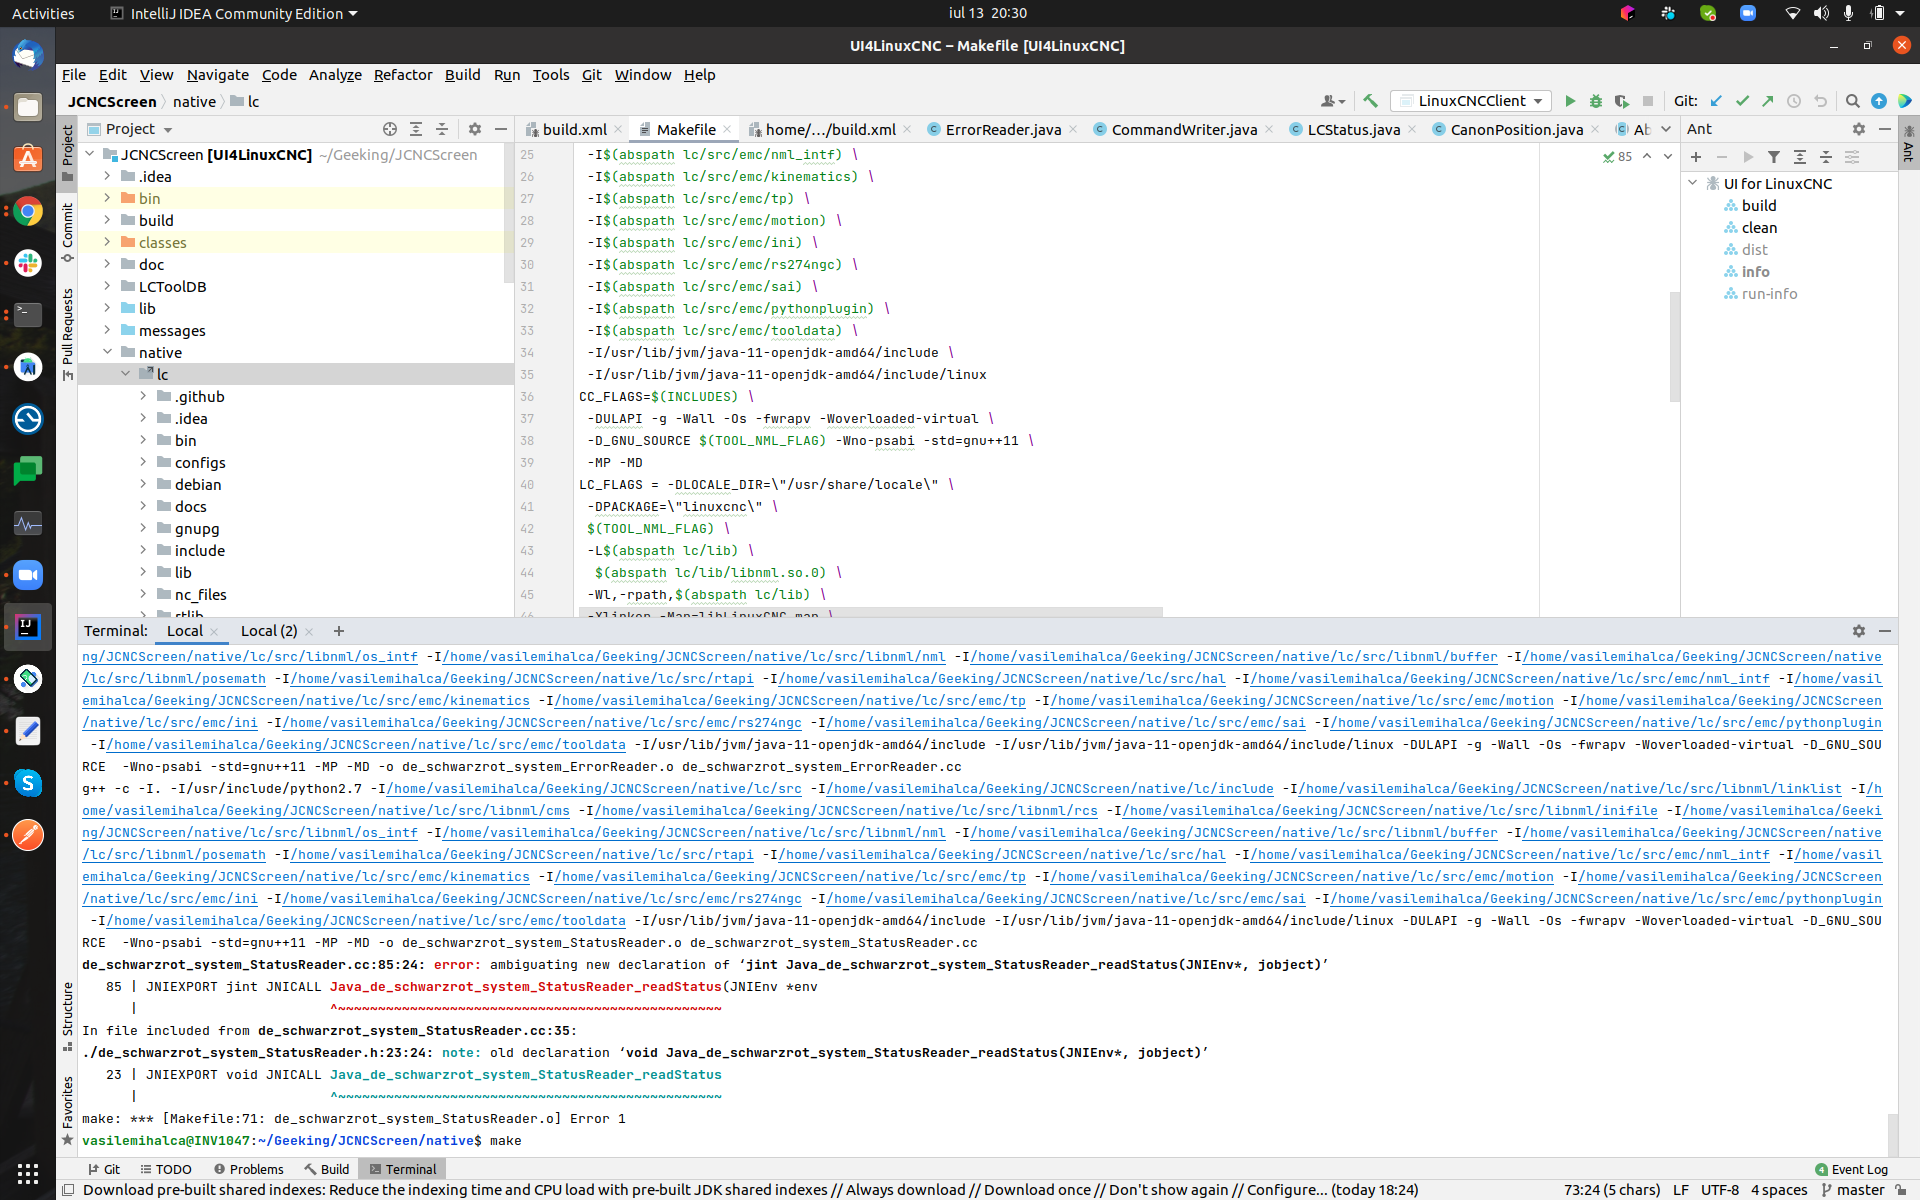This screenshot has width=1920, height=1200.
Task: Toggle the Structure tool window stripe
Action: [67, 1016]
